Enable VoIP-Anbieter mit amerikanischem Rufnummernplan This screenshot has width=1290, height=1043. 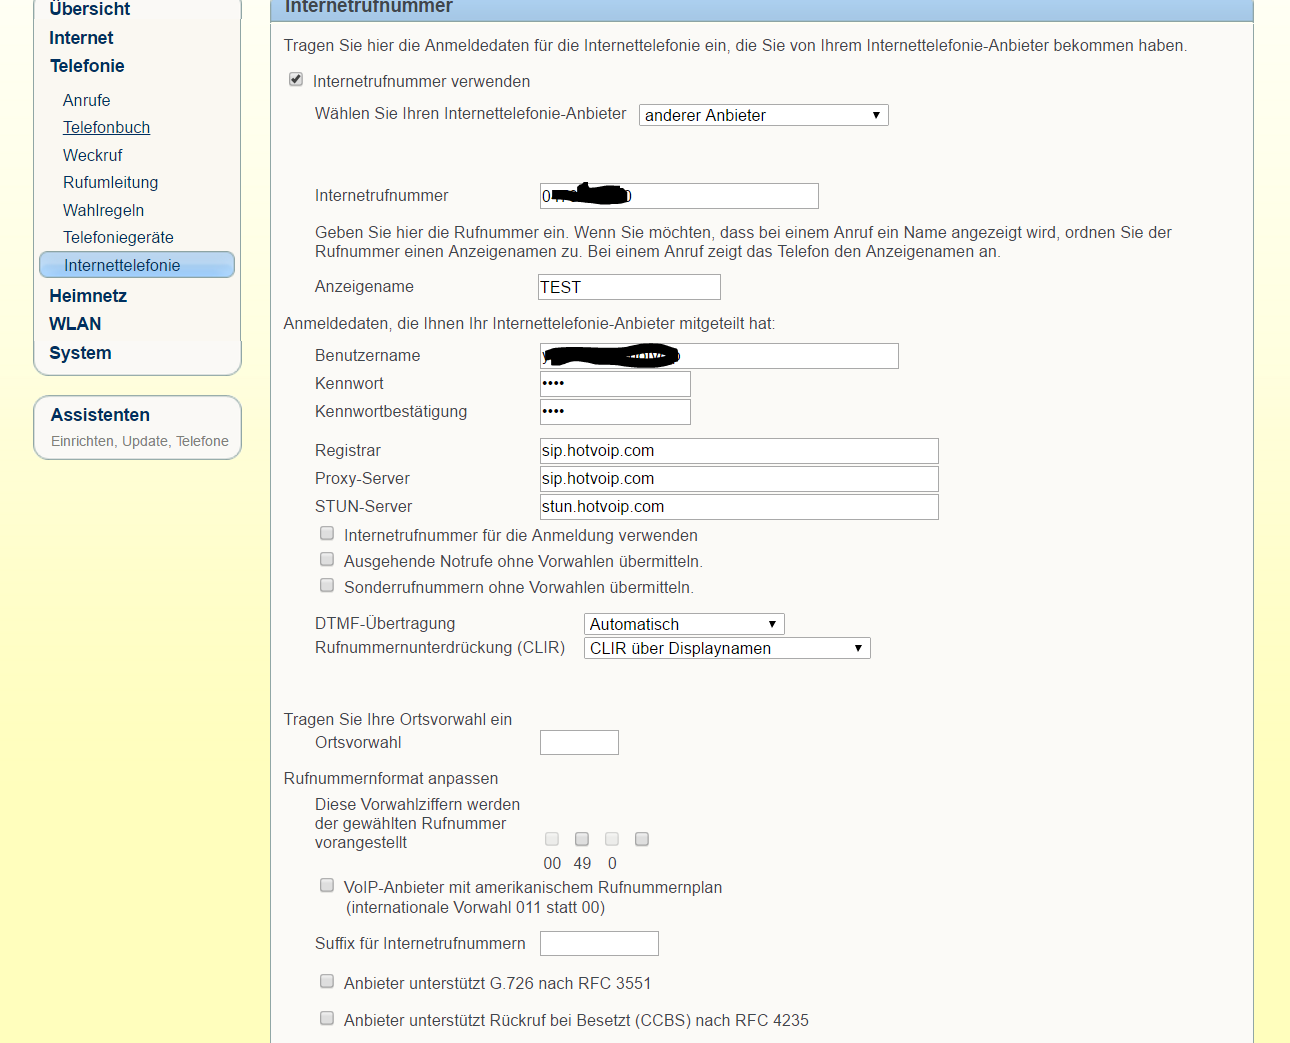click(x=327, y=886)
